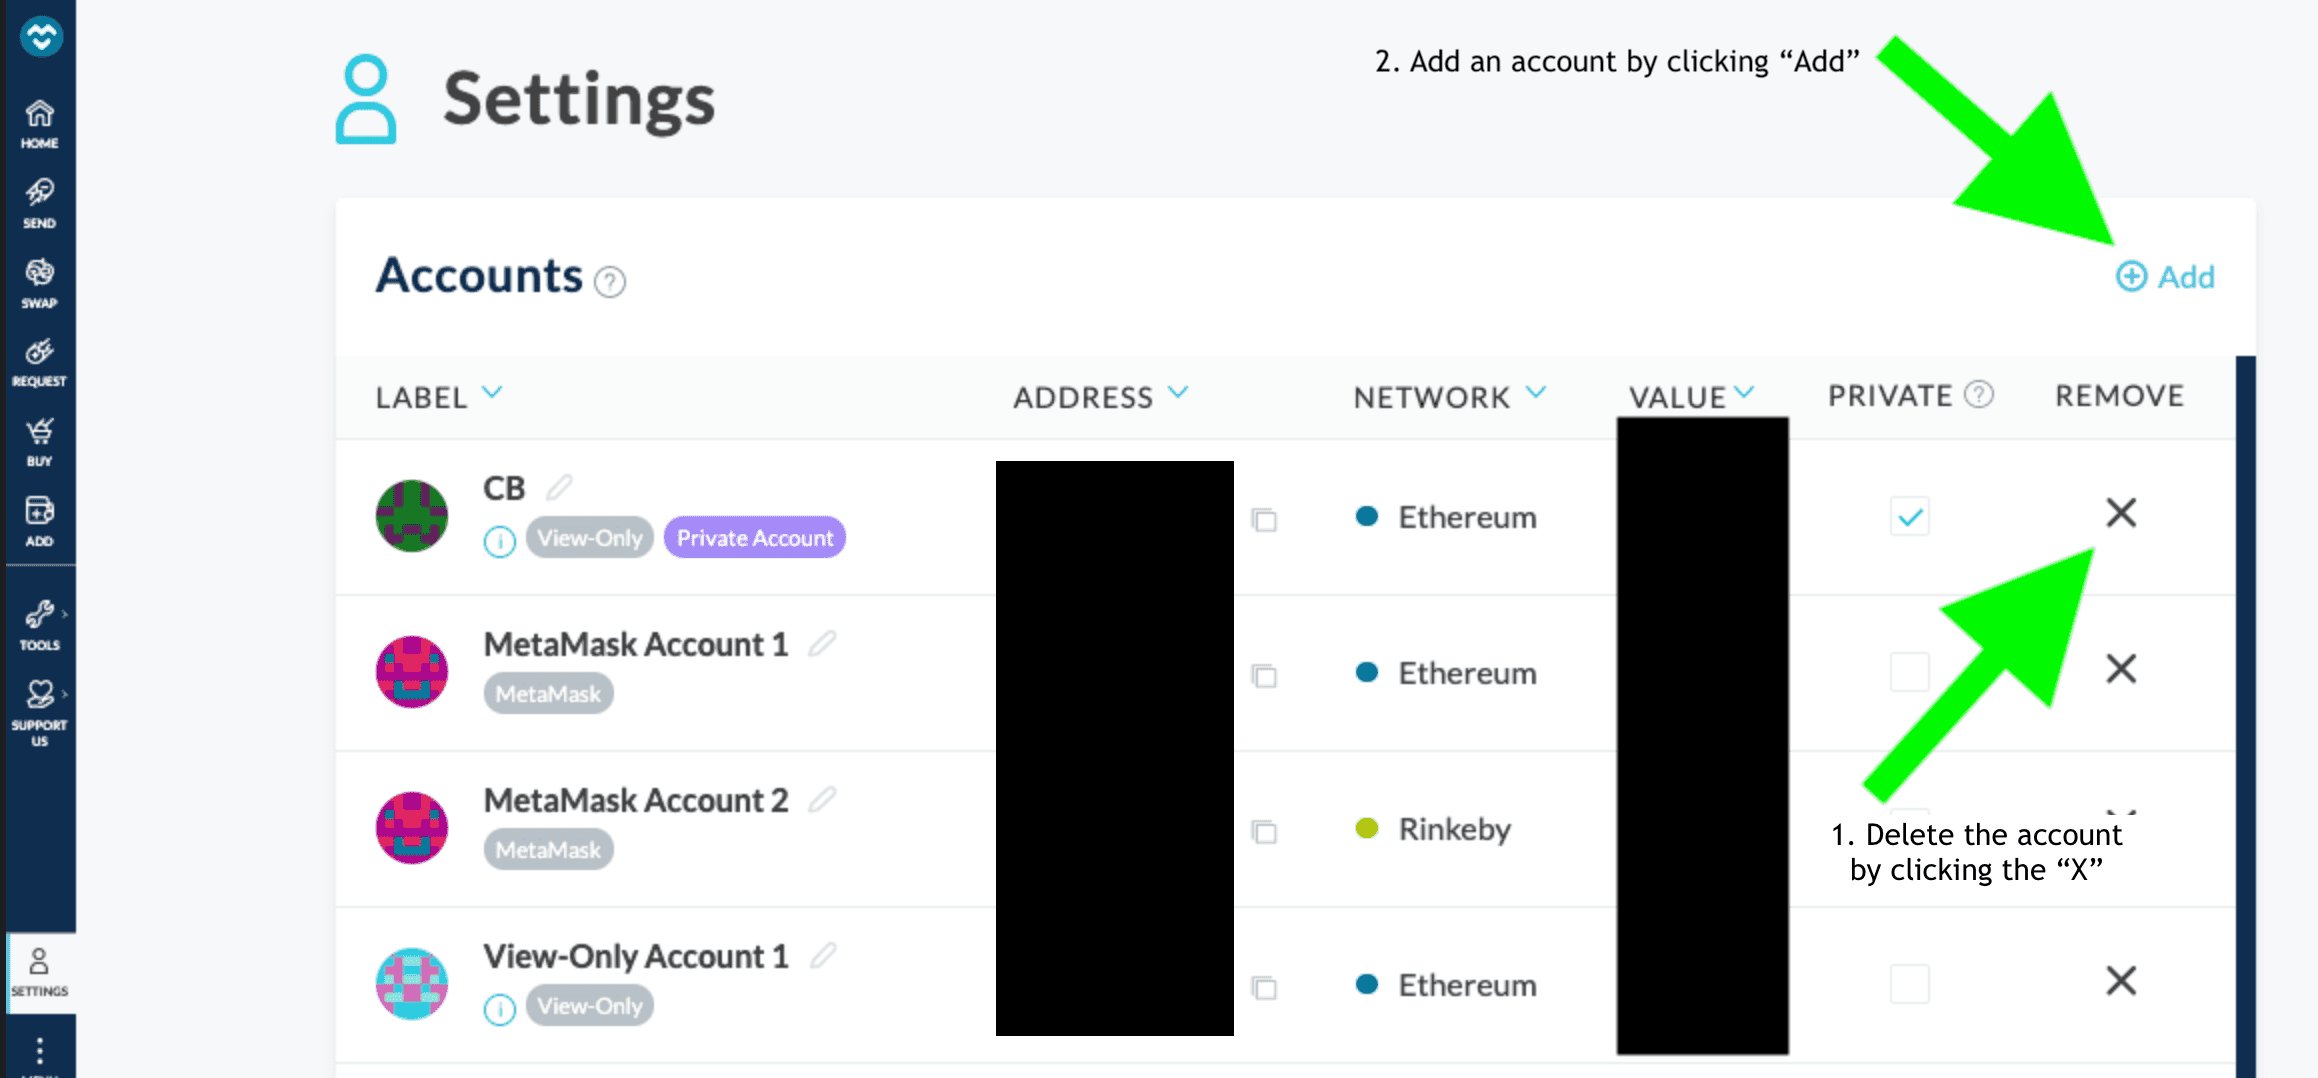Image resolution: width=2318 pixels, height=1078 pixels.
Task: Enable private for MetaMask Account 1
Action: tap(1909, 672)
